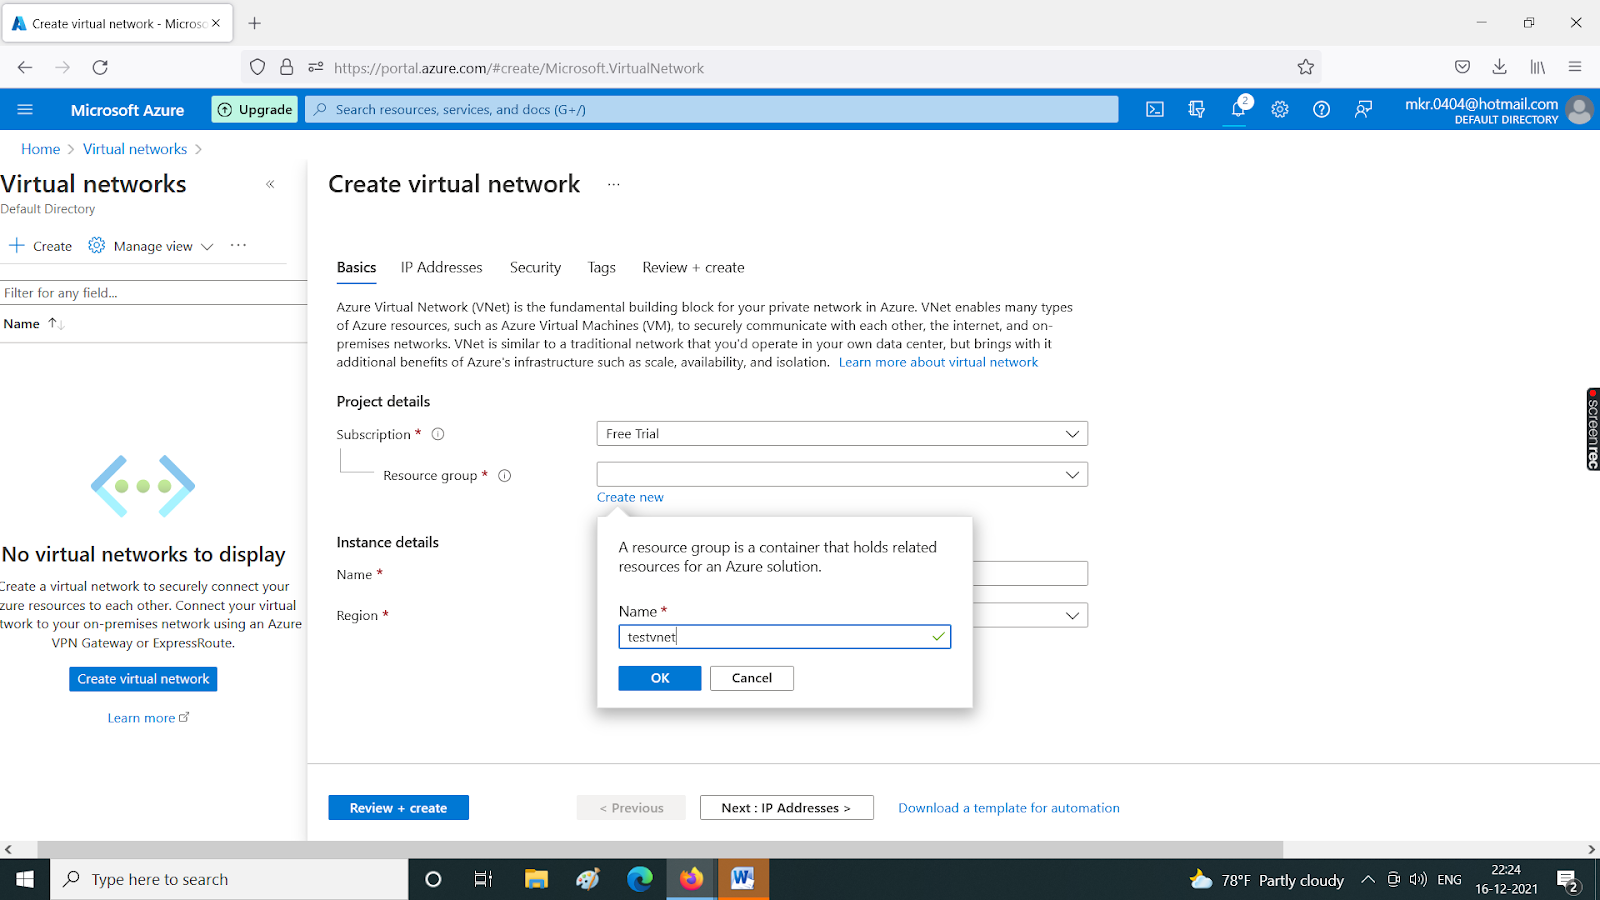Close the Create virtual network browser tab
Screen dimensions: 1600x900
point(216,23)
